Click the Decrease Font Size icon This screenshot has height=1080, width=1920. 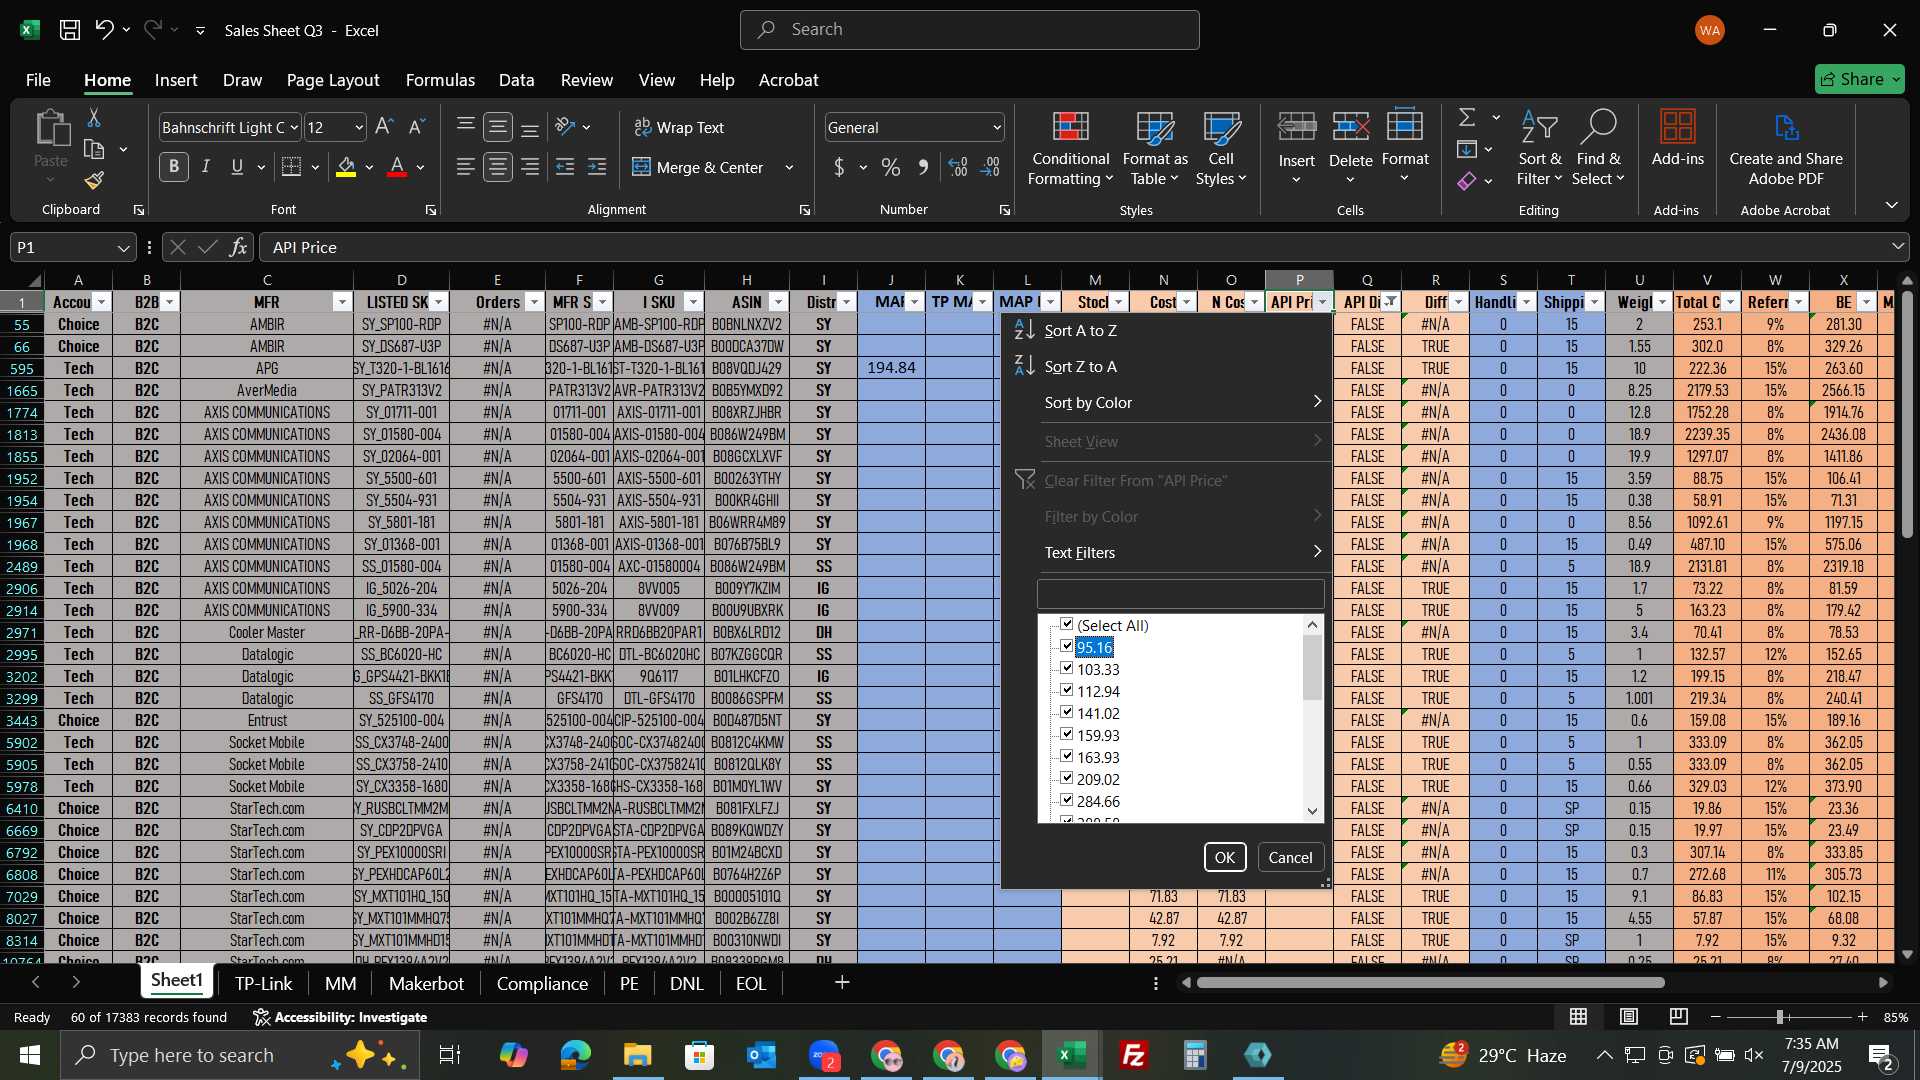(417, 127)
